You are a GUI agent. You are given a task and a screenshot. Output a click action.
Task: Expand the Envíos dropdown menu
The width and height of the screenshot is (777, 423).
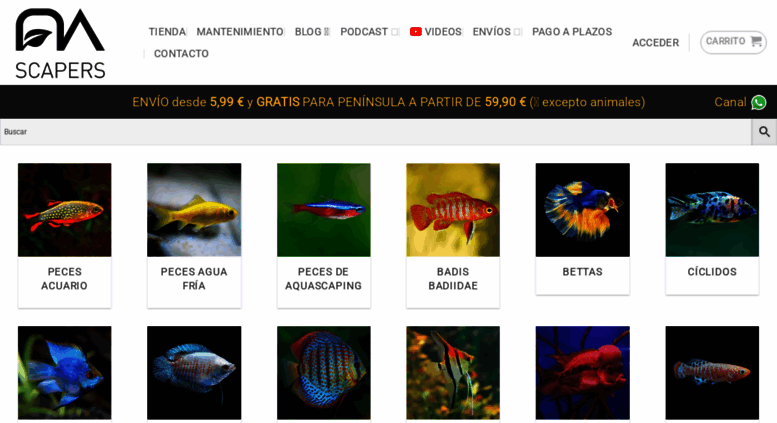click(517, 32)
